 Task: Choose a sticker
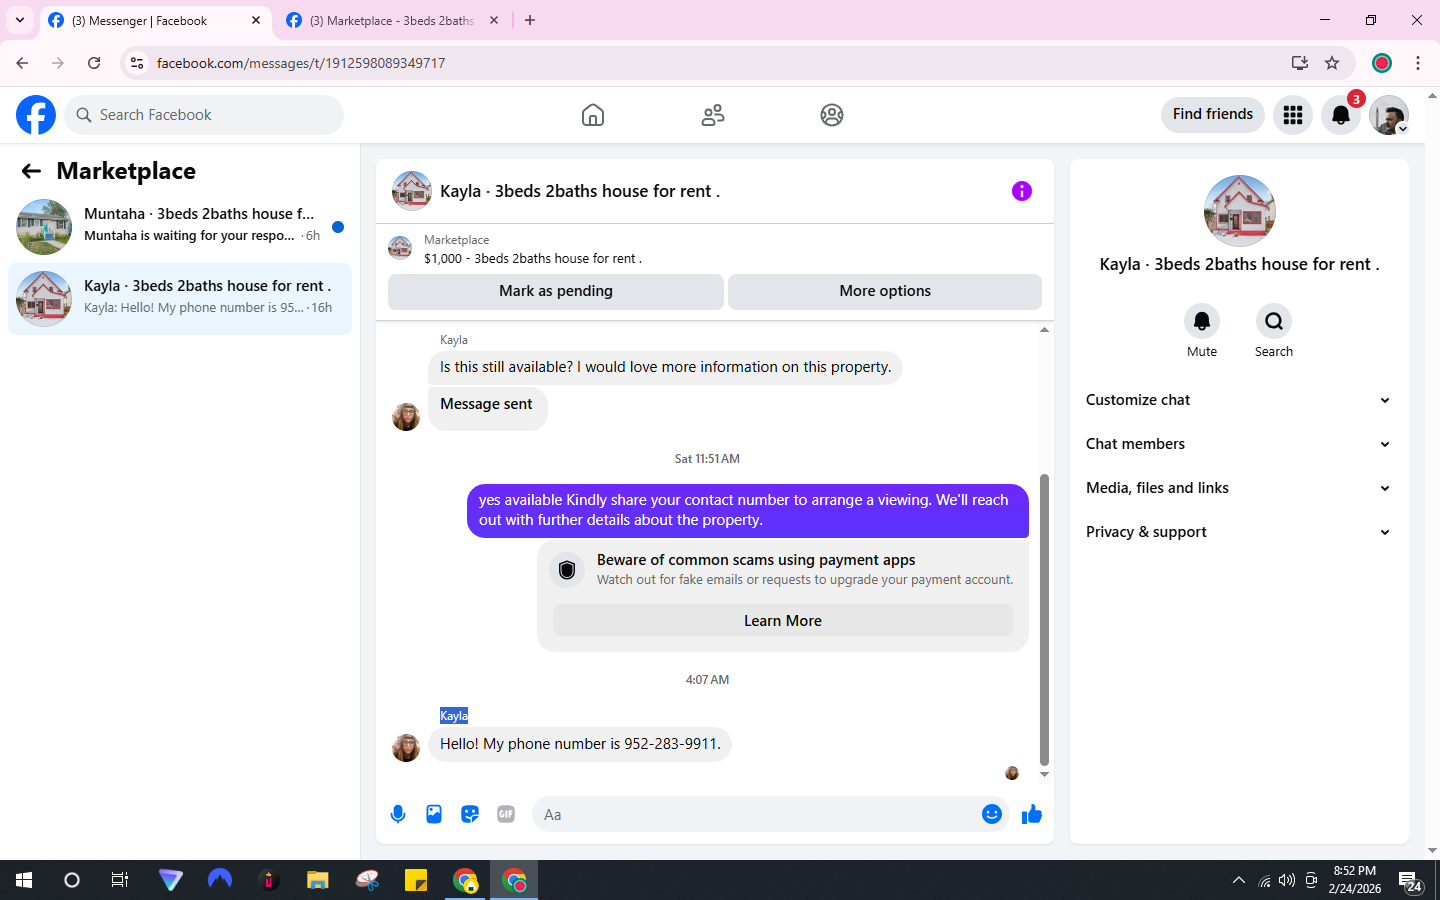[470, 814]
